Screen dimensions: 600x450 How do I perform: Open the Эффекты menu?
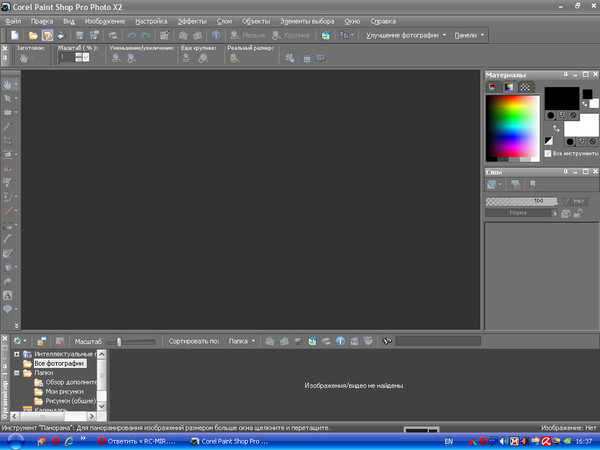pos(192,21)
